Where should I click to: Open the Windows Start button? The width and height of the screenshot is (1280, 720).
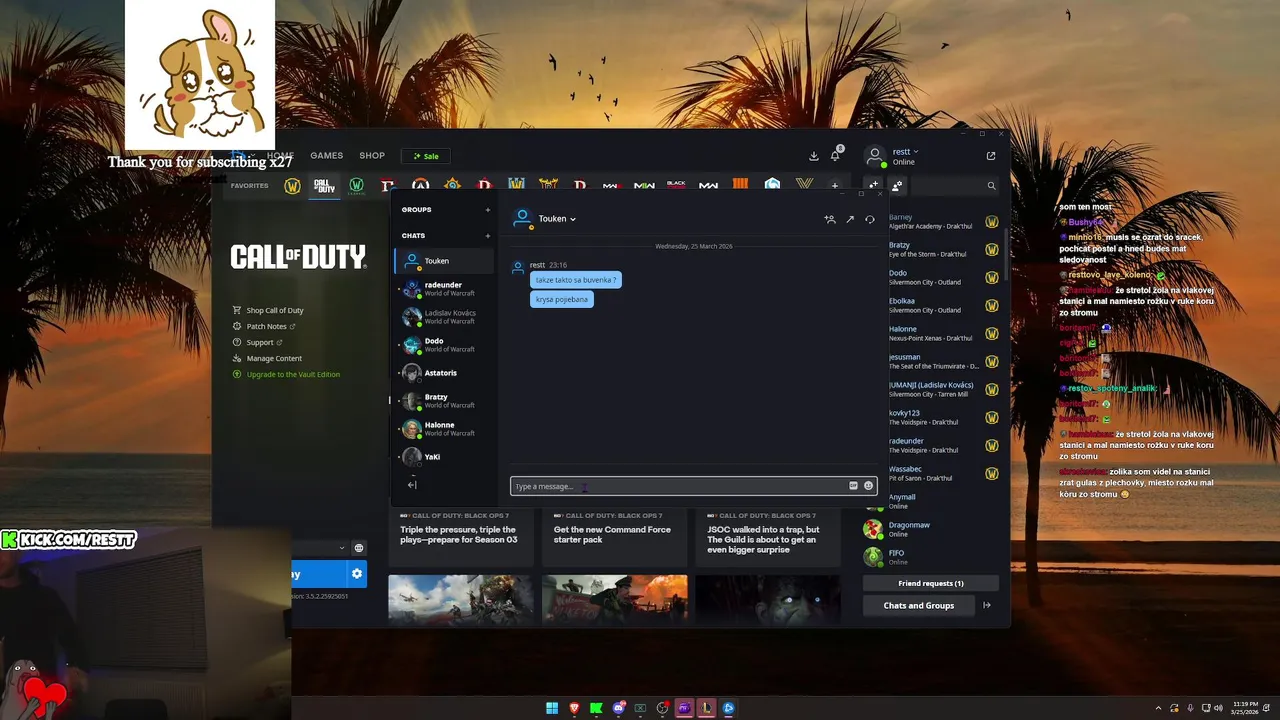click(552, 708)
